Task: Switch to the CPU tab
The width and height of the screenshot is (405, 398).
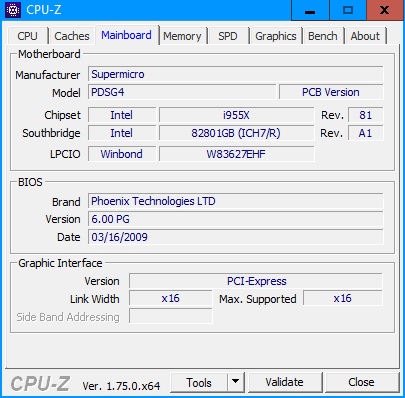Action: coord(27,36)
